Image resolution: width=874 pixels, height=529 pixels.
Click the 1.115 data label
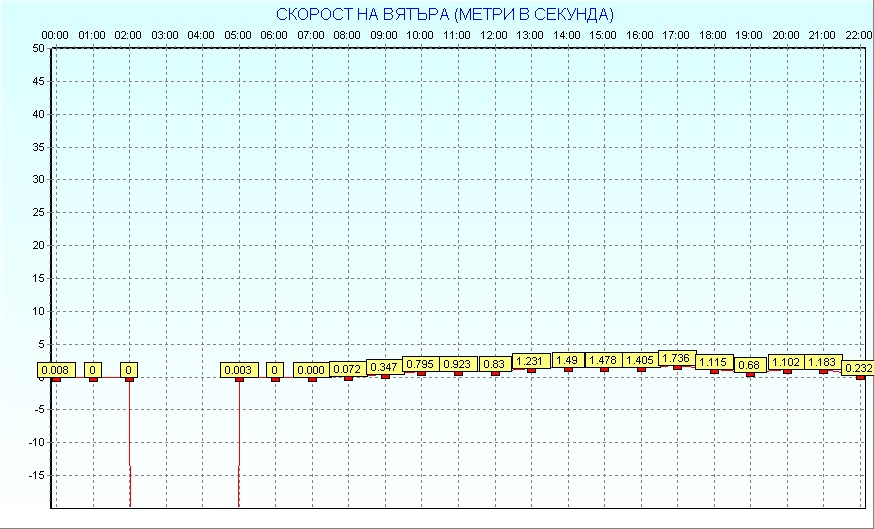[714, 362]
